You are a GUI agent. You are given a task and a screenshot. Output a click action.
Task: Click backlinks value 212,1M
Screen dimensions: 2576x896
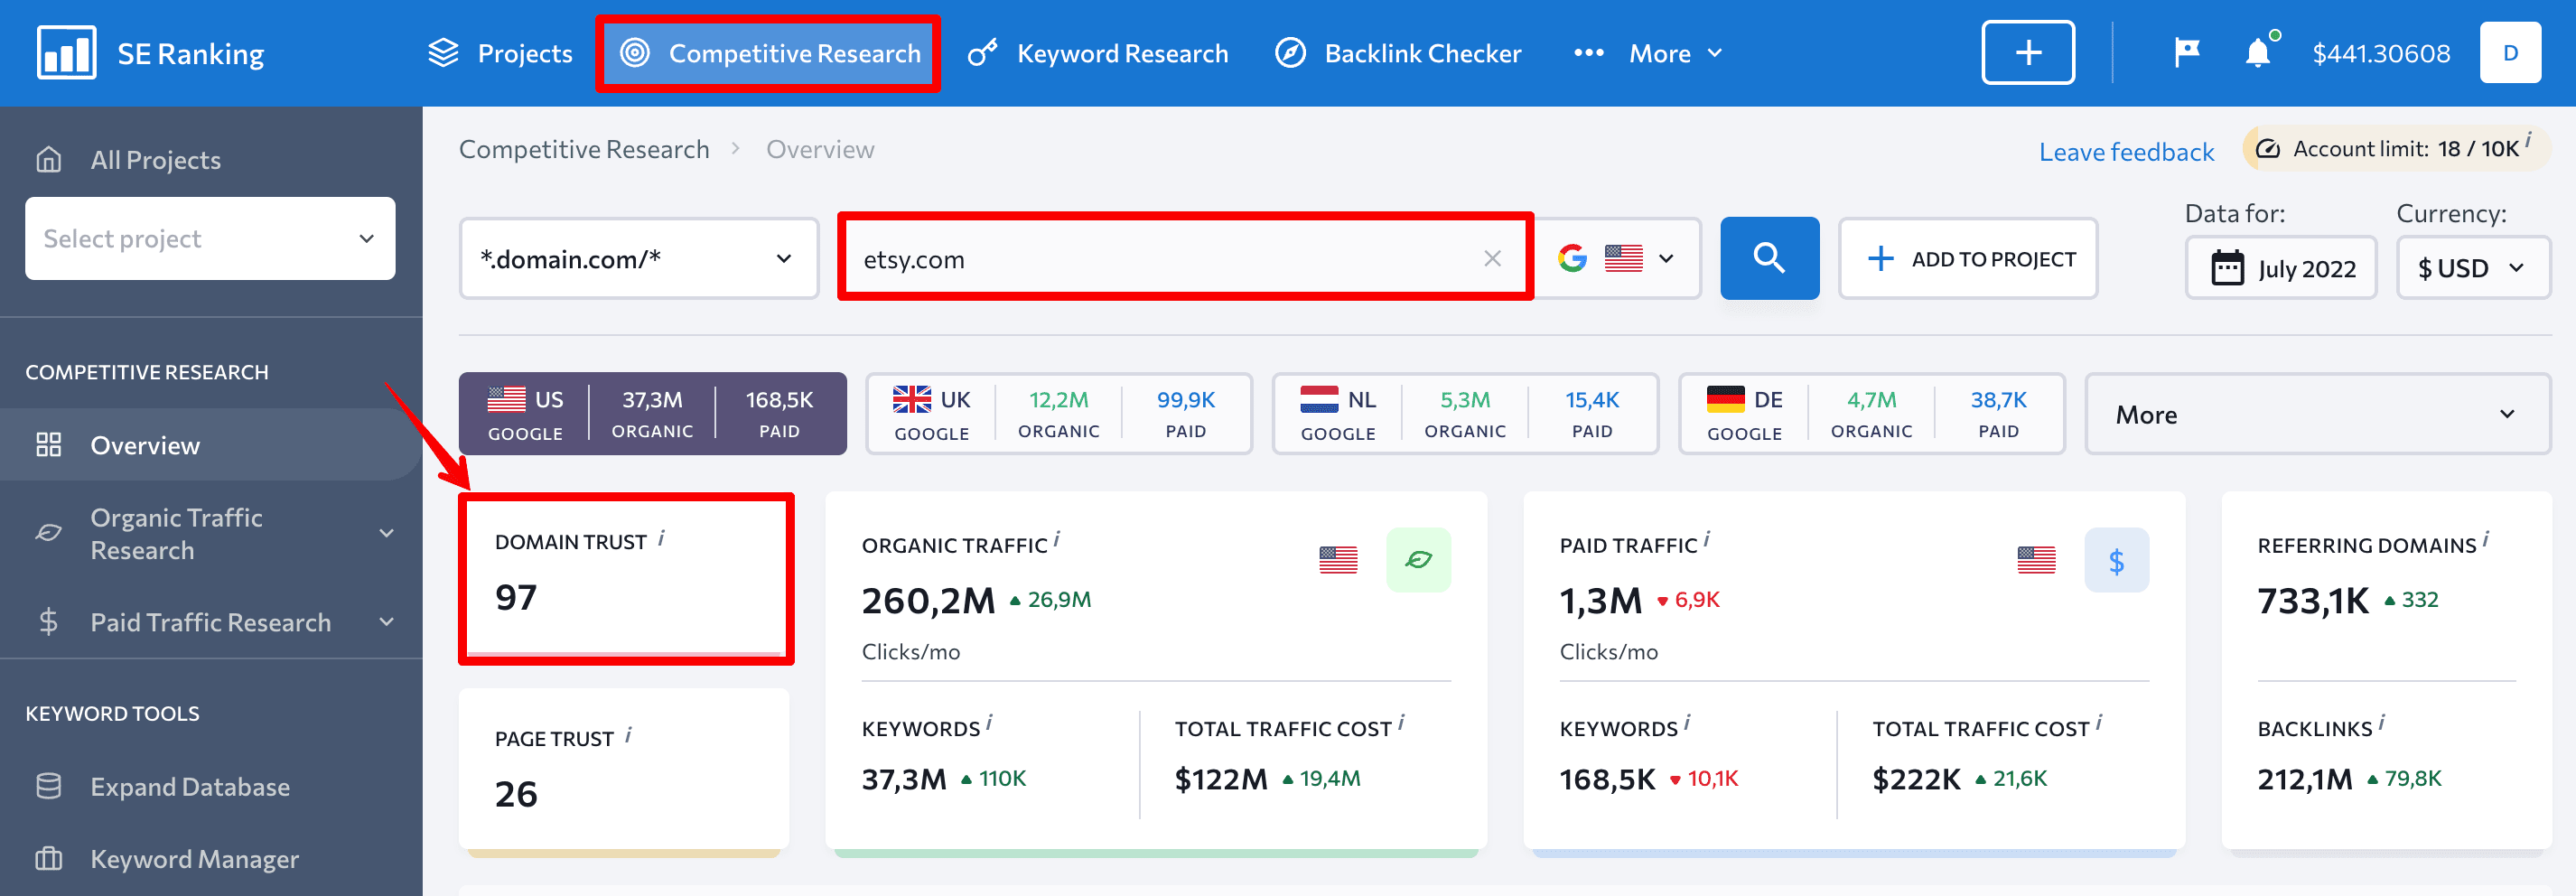2305,779
